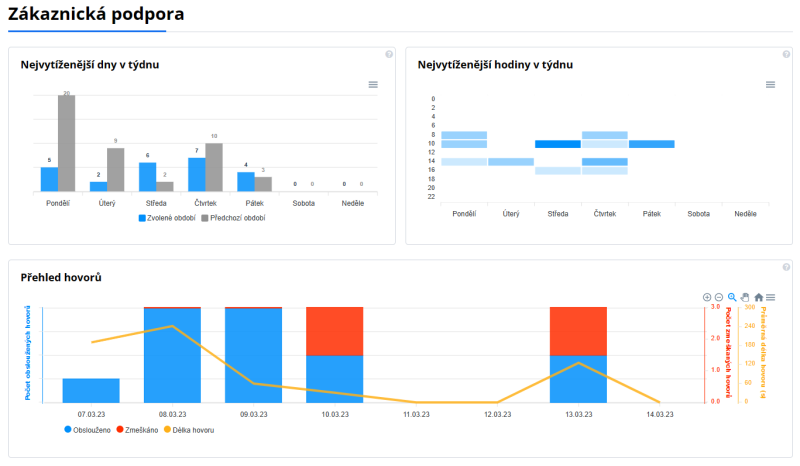Open hamburger menu of Přehled hovorů chart

pos(771,297)
